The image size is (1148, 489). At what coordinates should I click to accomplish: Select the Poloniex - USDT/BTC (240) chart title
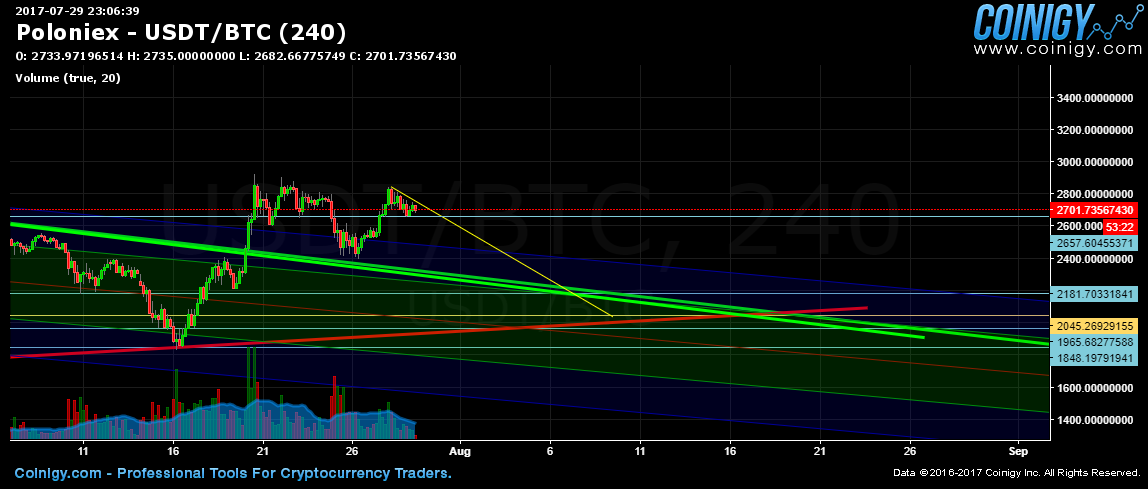pyautogui.click(x=181, y=33)
